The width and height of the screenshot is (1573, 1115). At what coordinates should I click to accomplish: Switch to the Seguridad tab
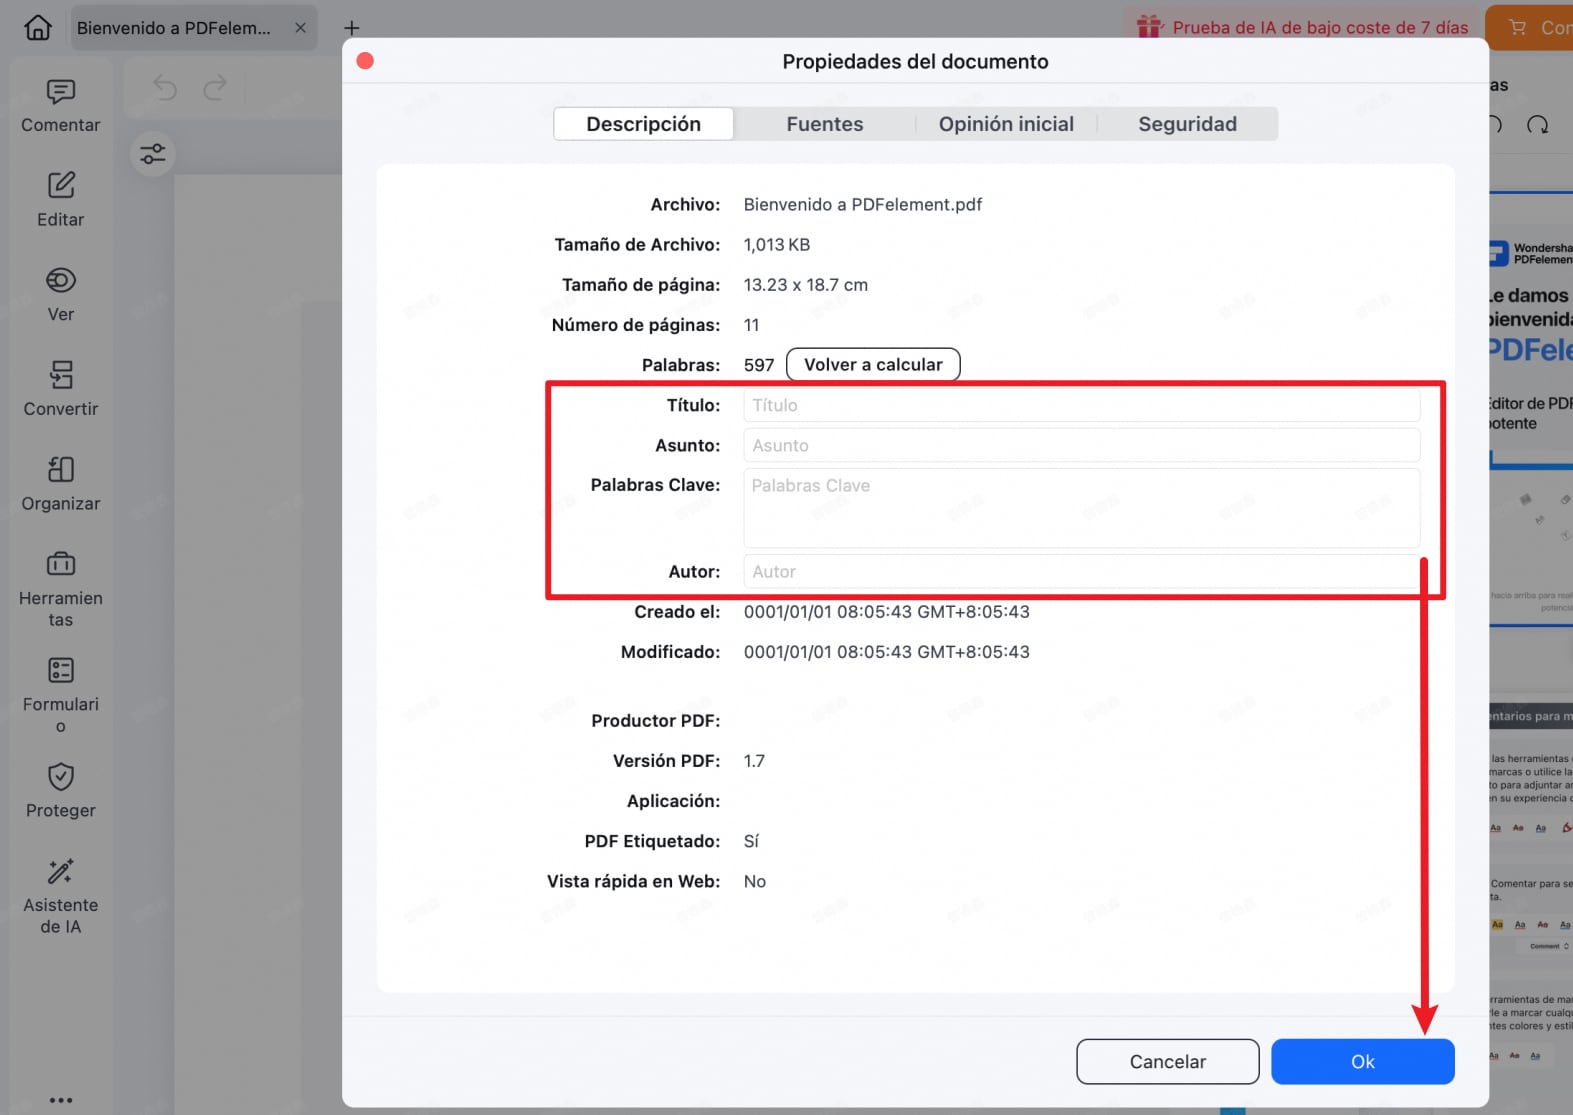[1188, 124]
